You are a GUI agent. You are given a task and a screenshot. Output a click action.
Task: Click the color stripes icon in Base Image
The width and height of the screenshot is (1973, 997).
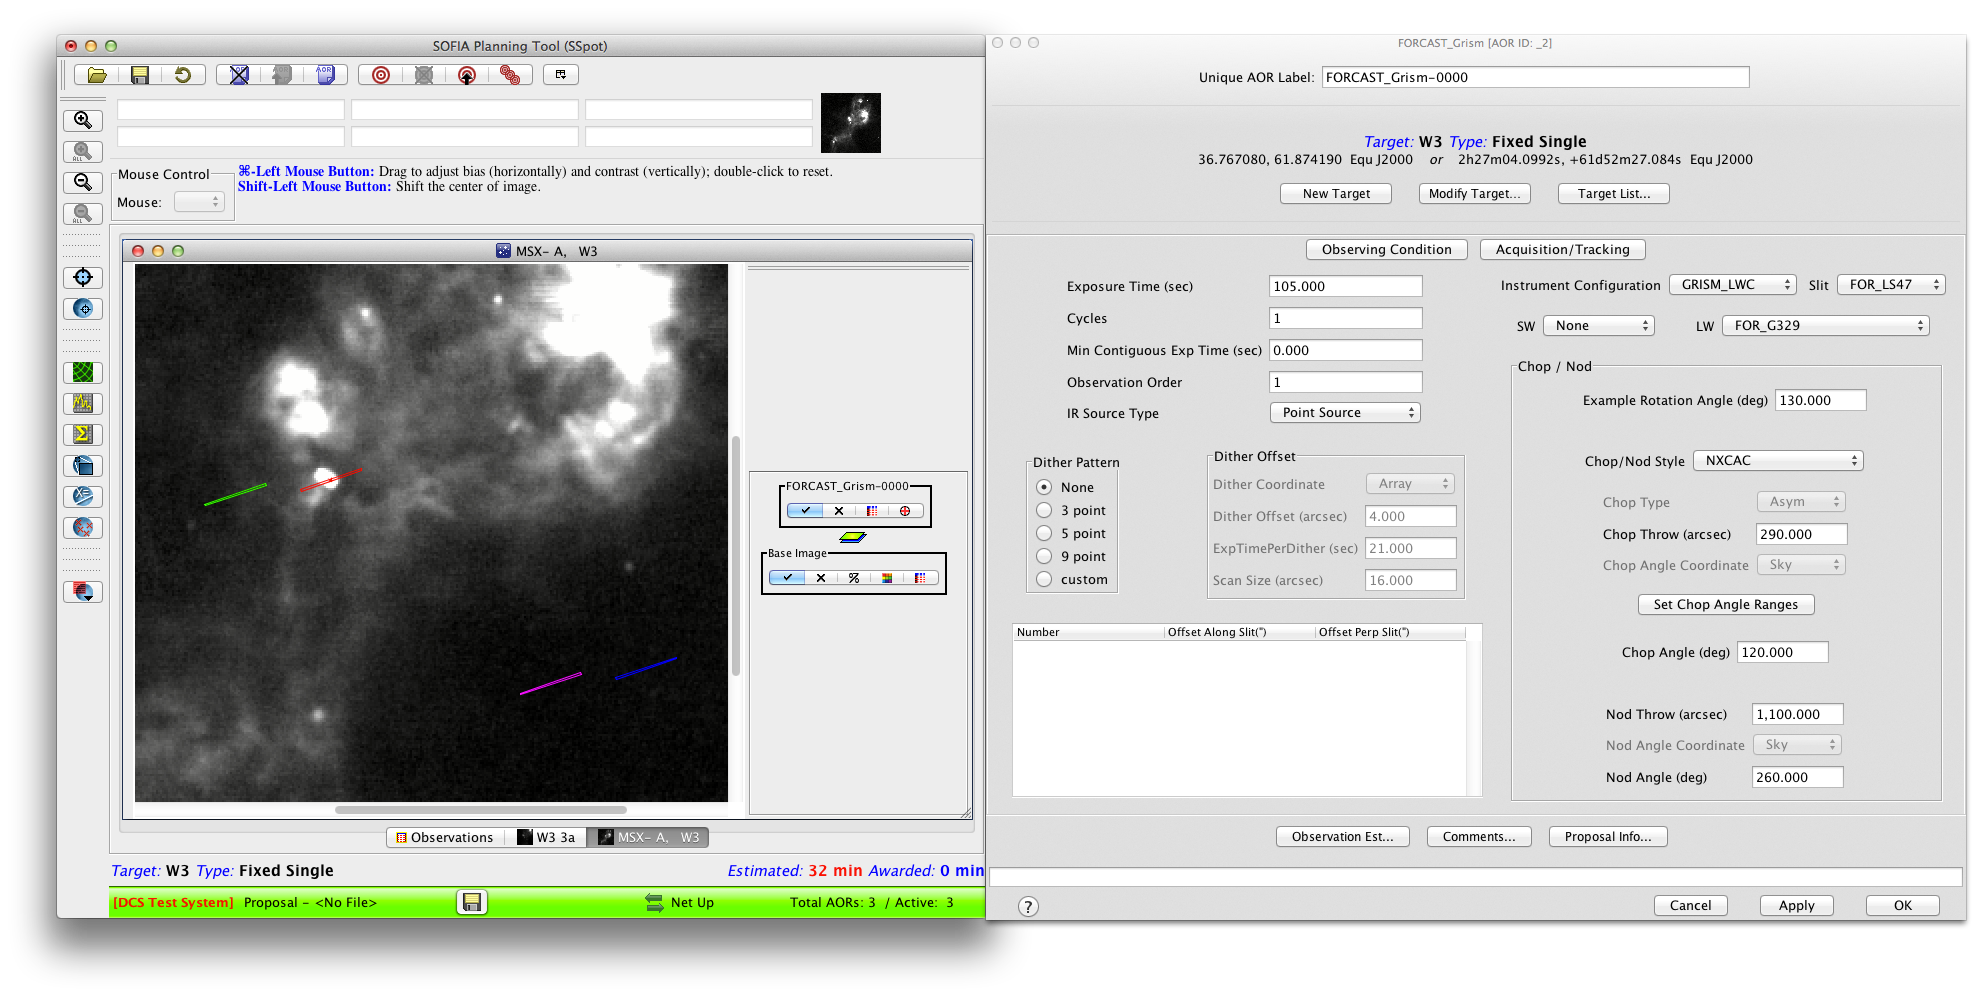click(920, 578)
